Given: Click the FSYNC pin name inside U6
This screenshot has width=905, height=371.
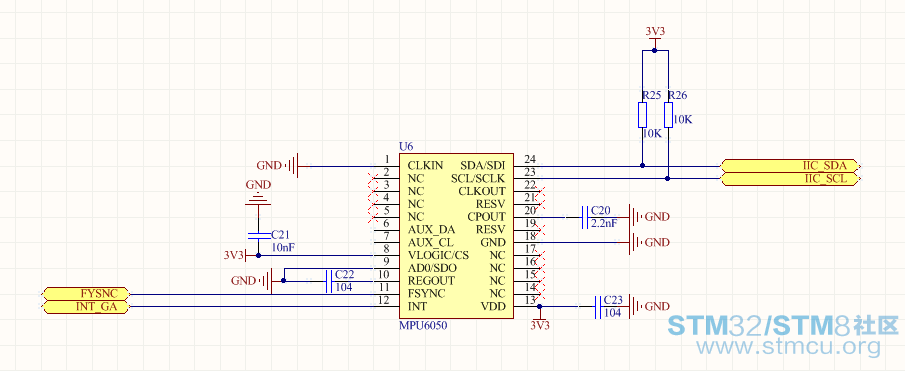Looking at the screenshot, I should pos(426,293).
